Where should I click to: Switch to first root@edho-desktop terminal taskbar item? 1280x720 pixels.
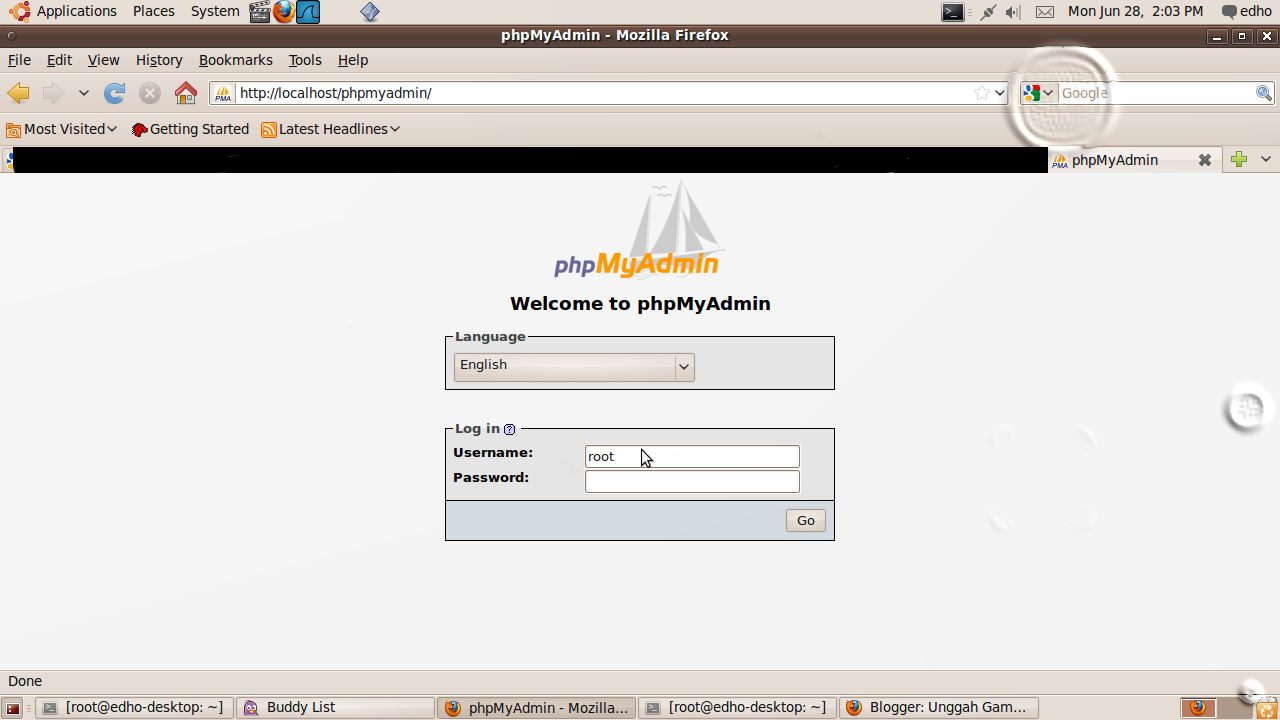point(135,708)
